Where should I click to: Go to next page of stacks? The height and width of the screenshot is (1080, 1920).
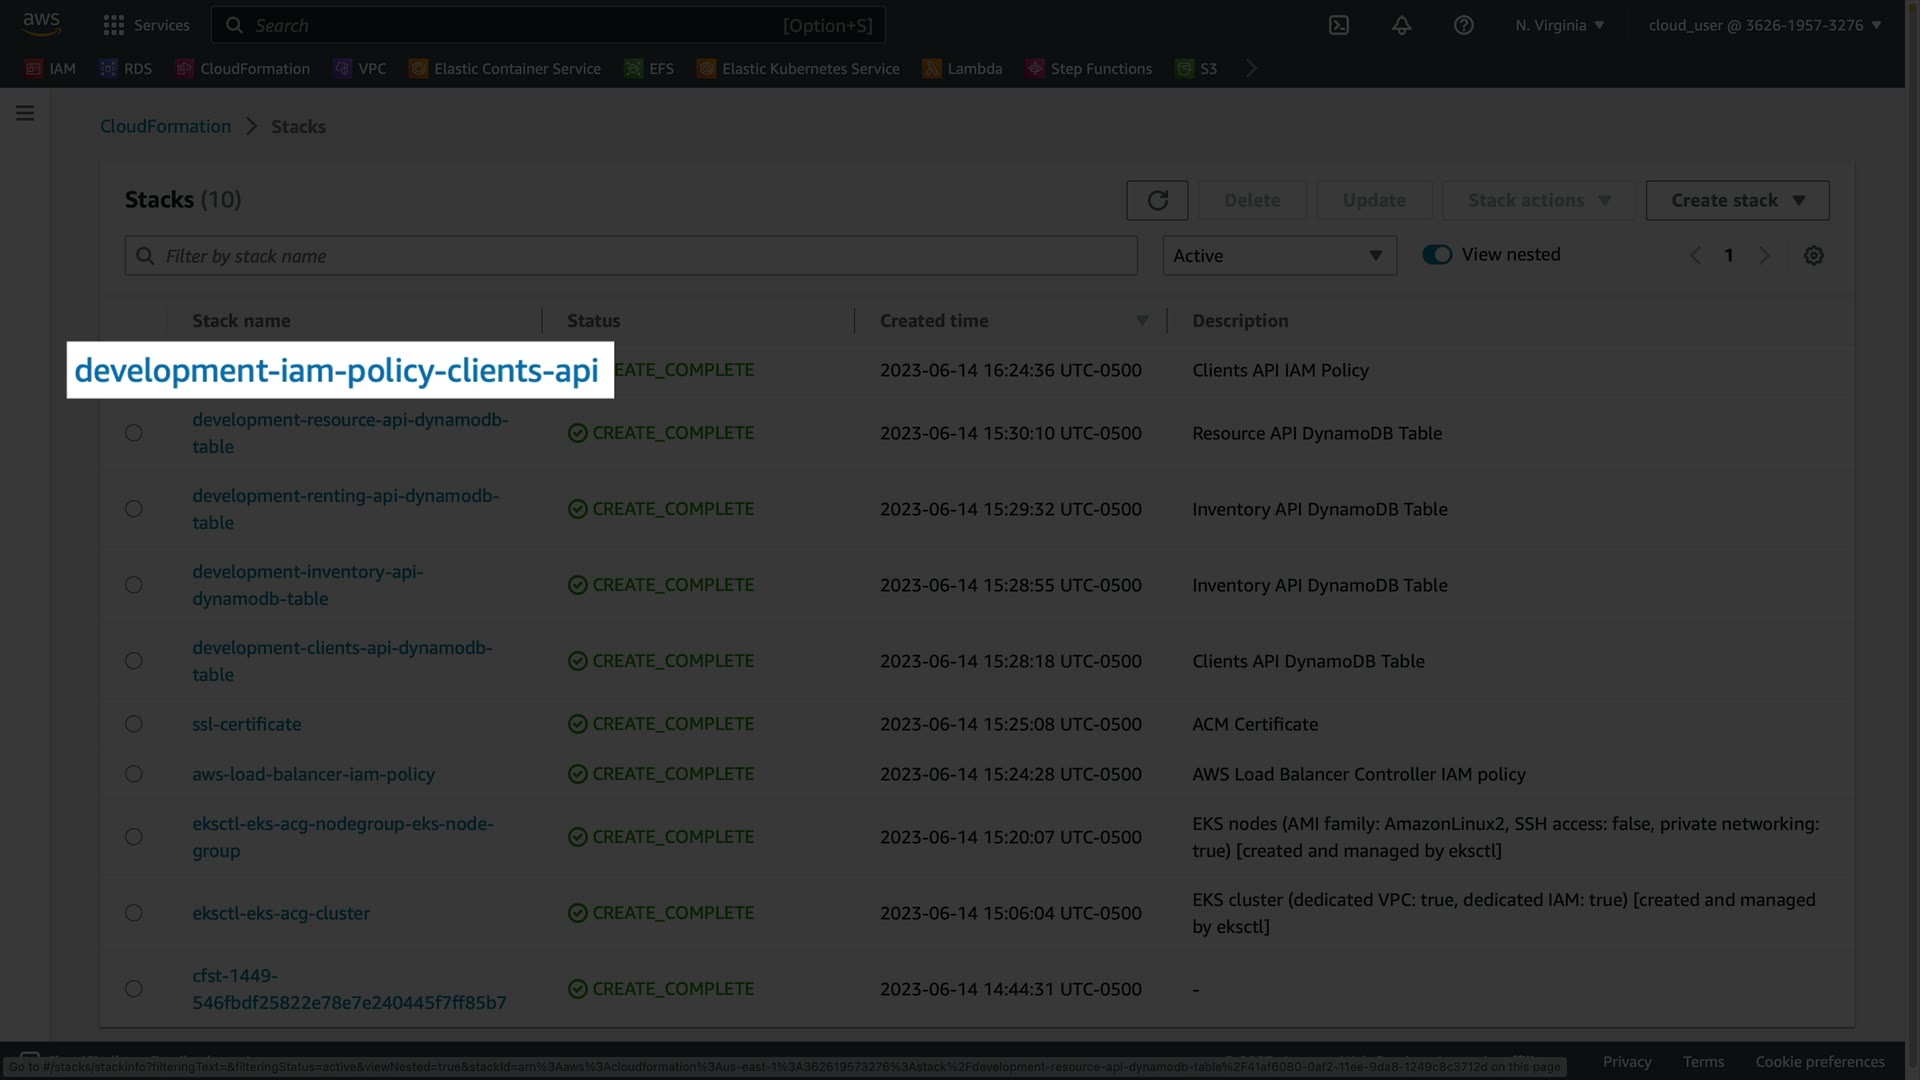(1765, 256)
